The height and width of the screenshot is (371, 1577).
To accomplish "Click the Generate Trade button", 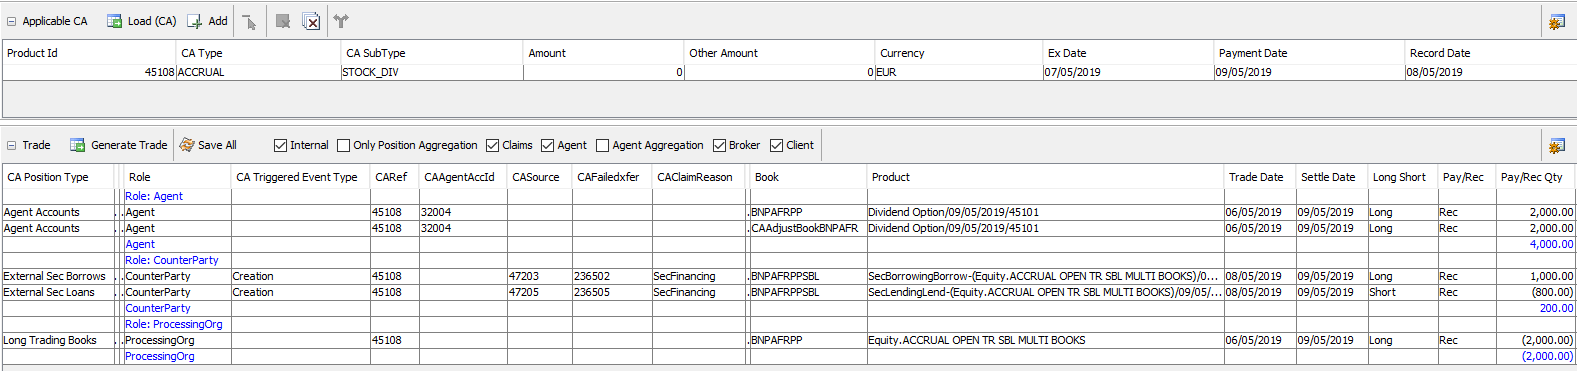I will [x=118, y=146].
